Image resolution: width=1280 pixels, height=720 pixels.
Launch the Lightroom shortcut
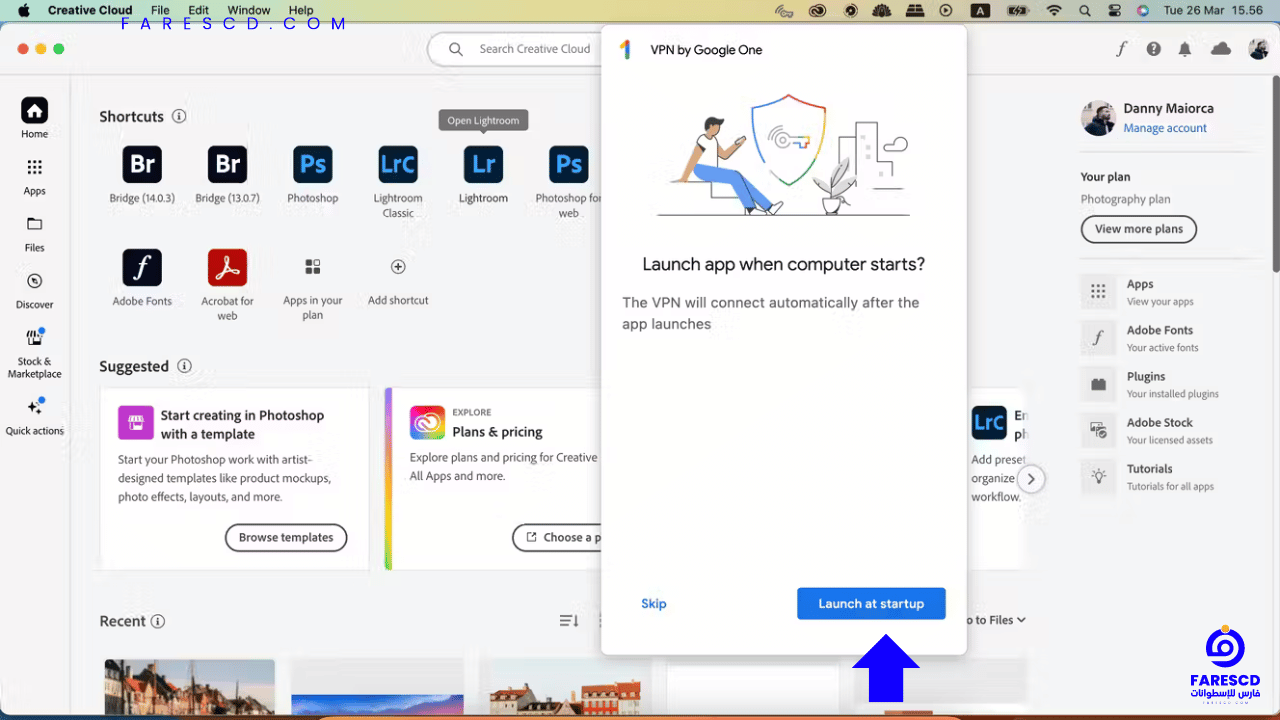coord(483,164)
